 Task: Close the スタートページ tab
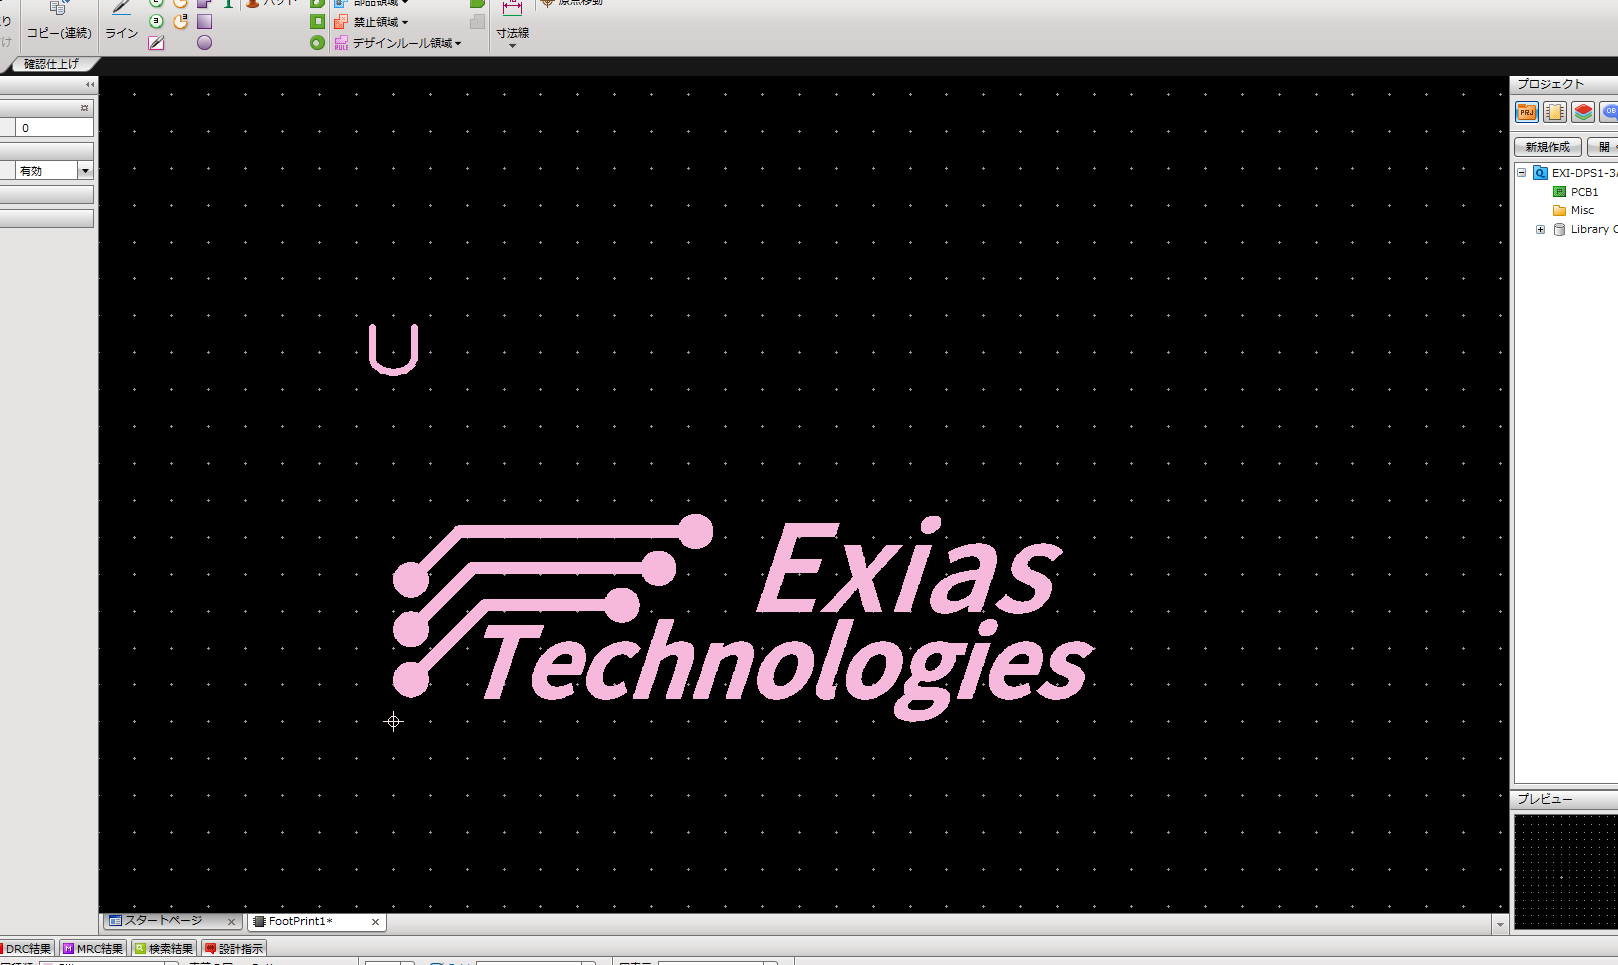231,922
